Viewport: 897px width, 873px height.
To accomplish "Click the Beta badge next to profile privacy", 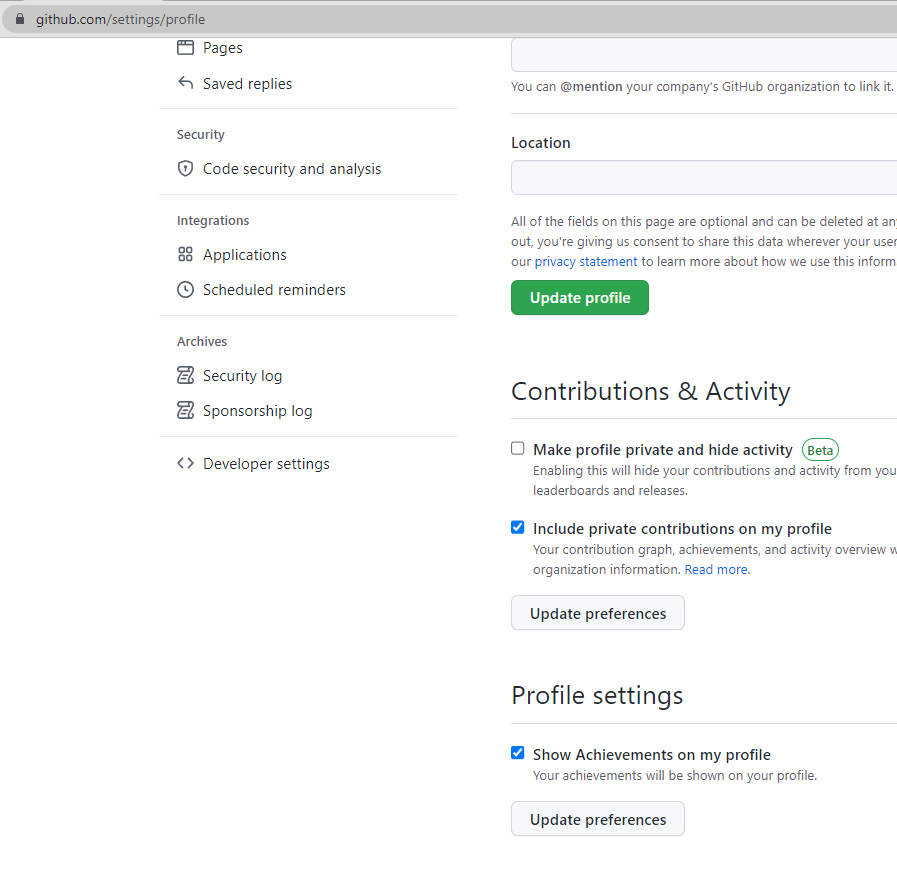I will click(820, 450).
